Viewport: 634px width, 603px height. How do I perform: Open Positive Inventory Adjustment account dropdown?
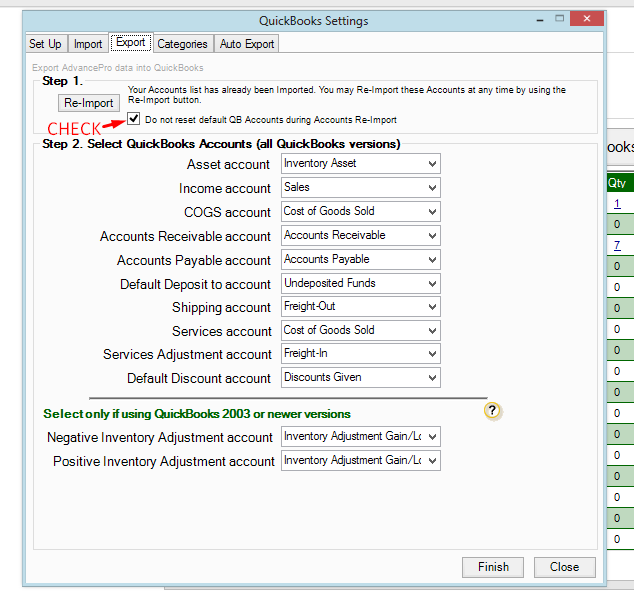tap(360, 460)
